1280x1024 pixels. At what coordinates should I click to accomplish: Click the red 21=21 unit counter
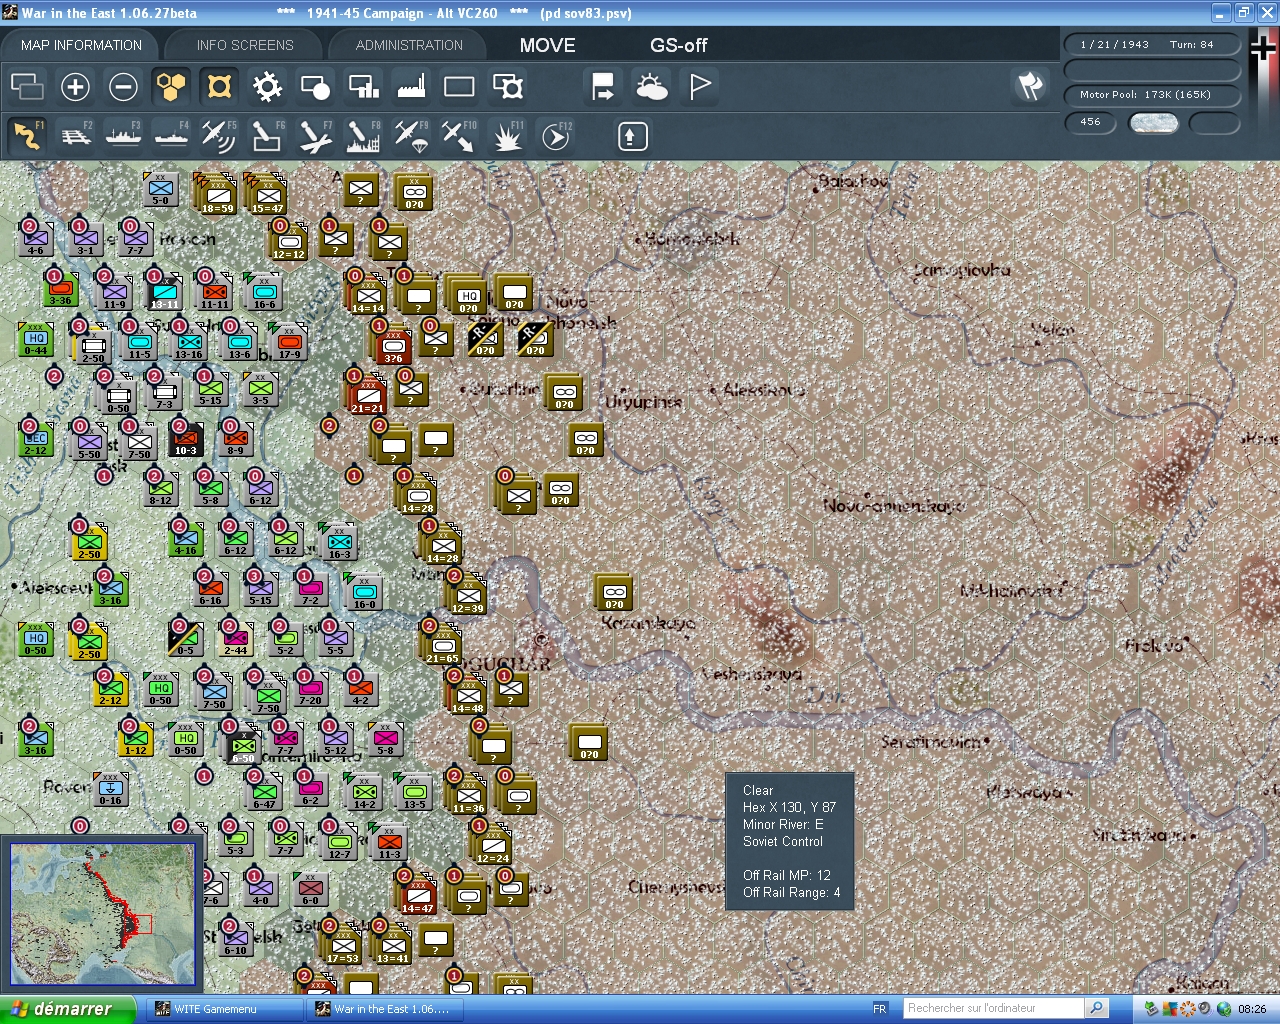click(368, 396)
